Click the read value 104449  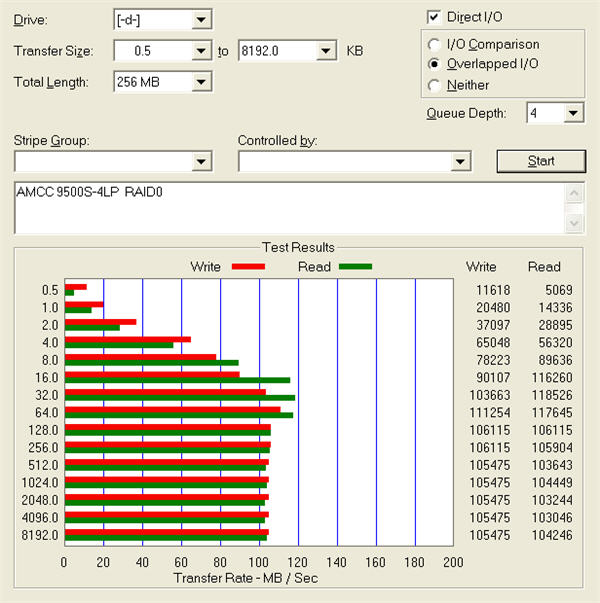[552, 483]
